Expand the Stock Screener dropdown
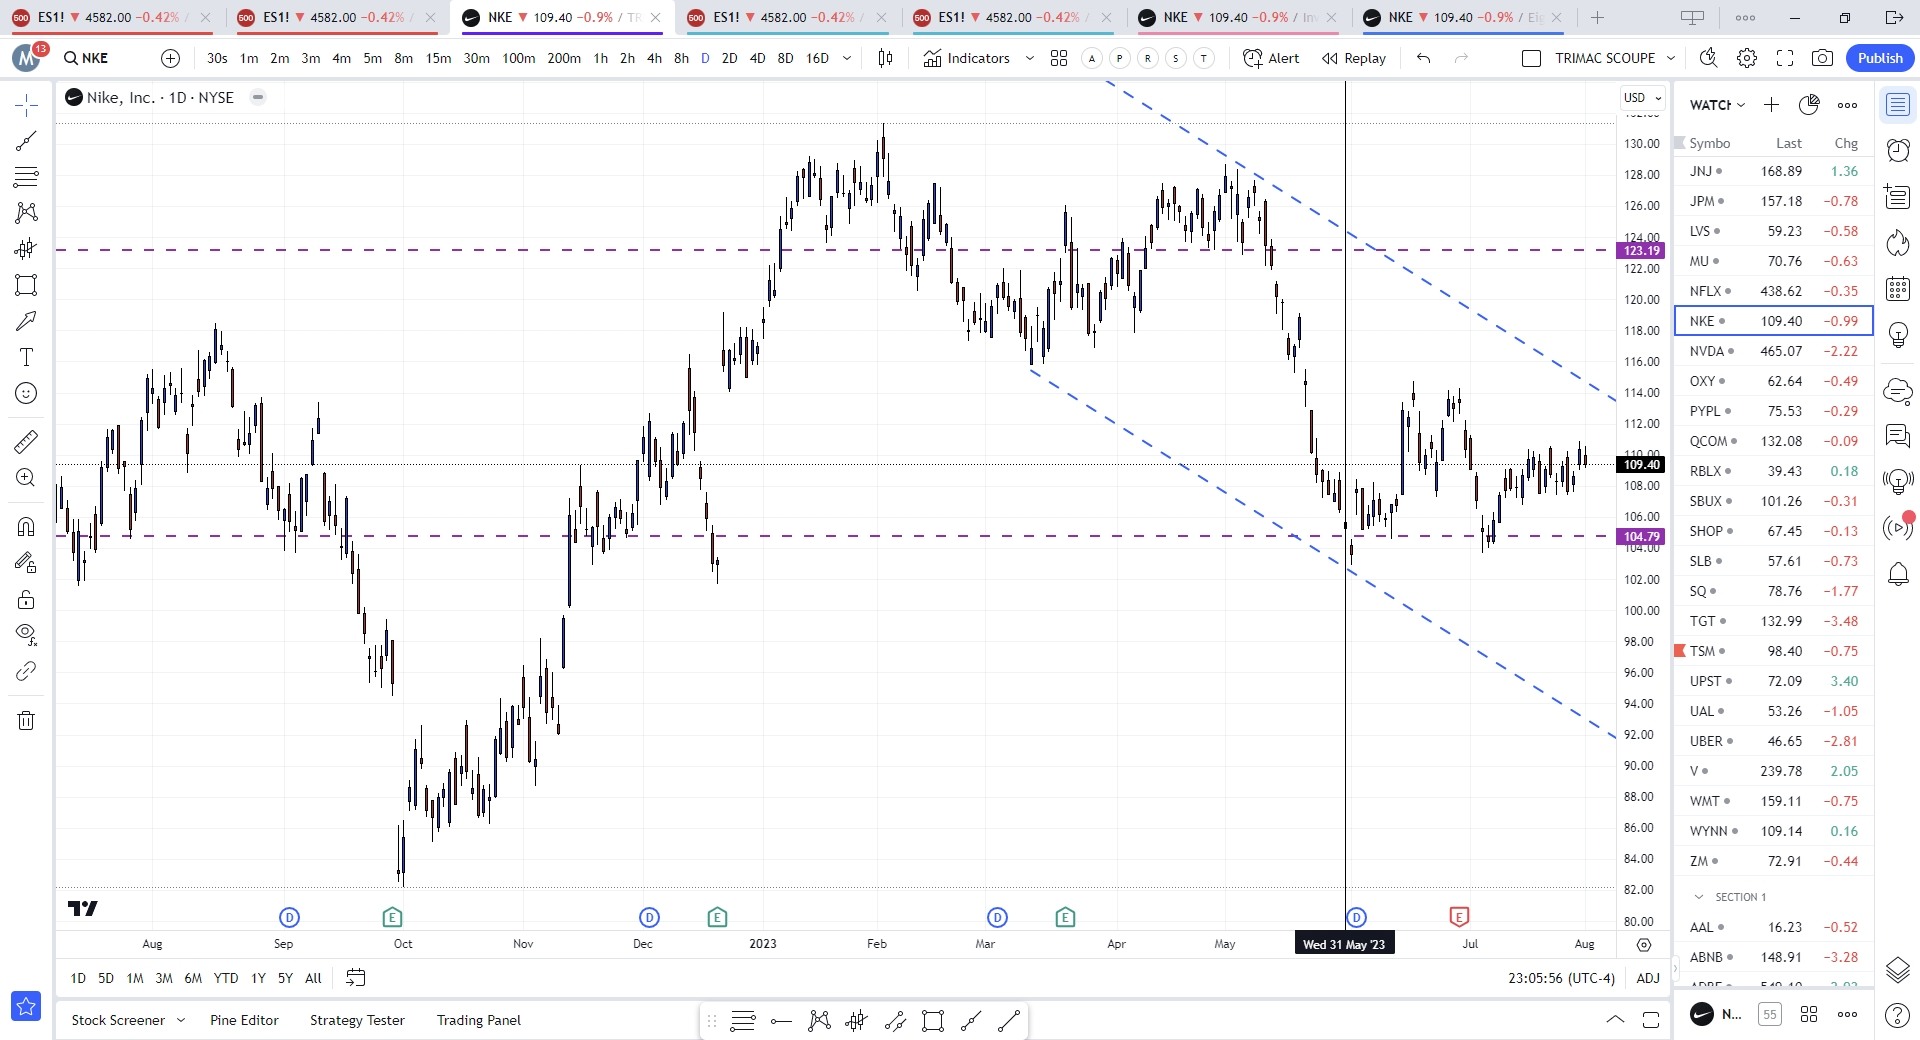Viewport: 1920px width, 1040px height. coord(181,1020)
